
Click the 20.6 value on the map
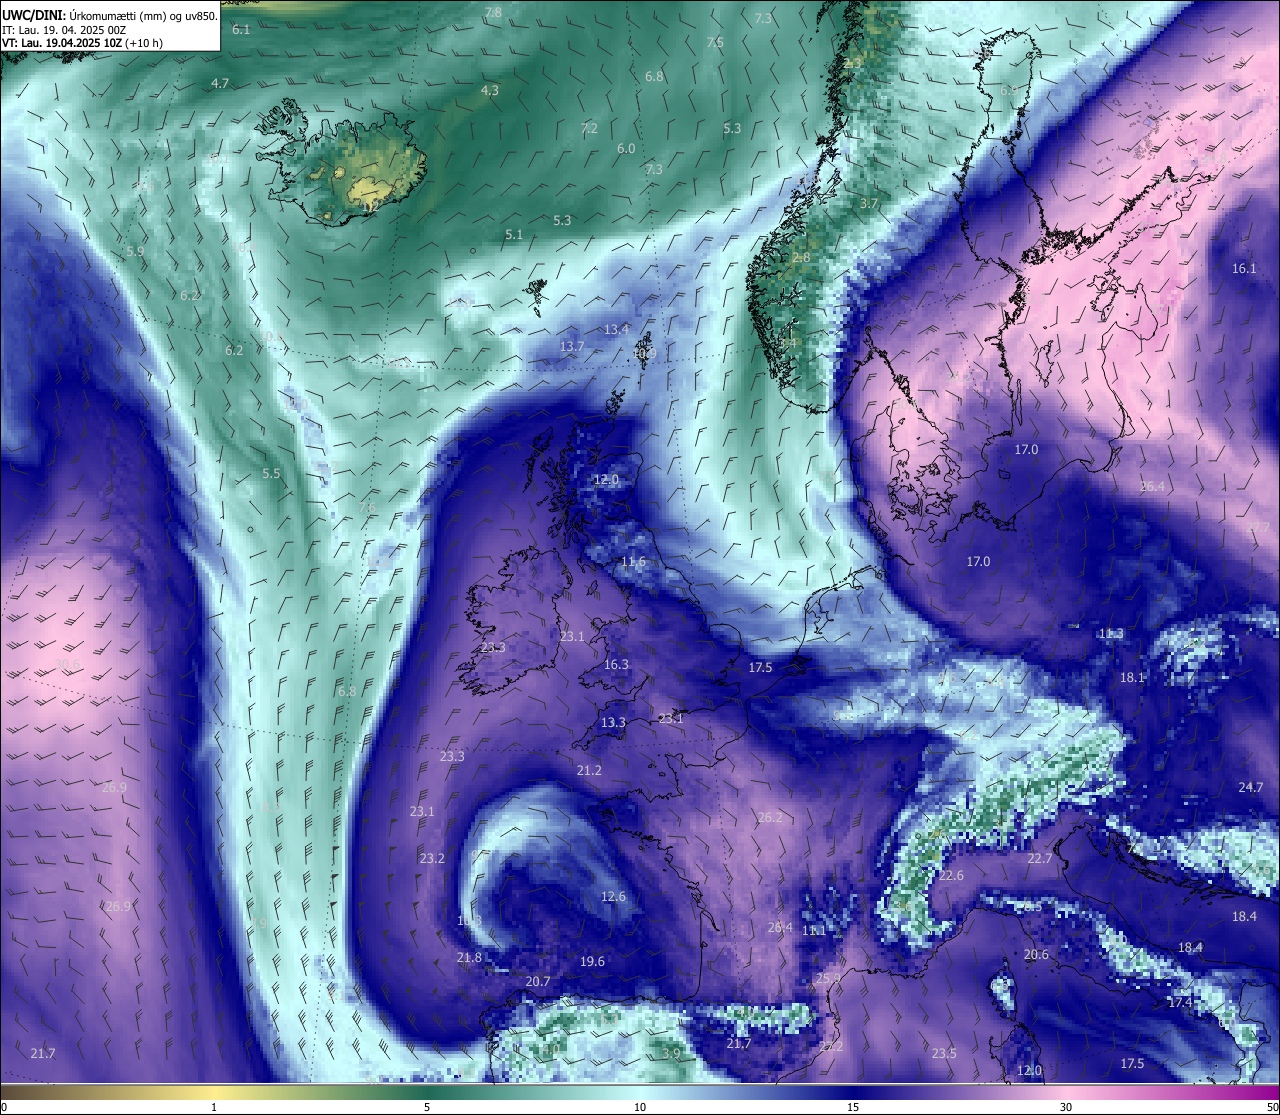click(1036, 954)
